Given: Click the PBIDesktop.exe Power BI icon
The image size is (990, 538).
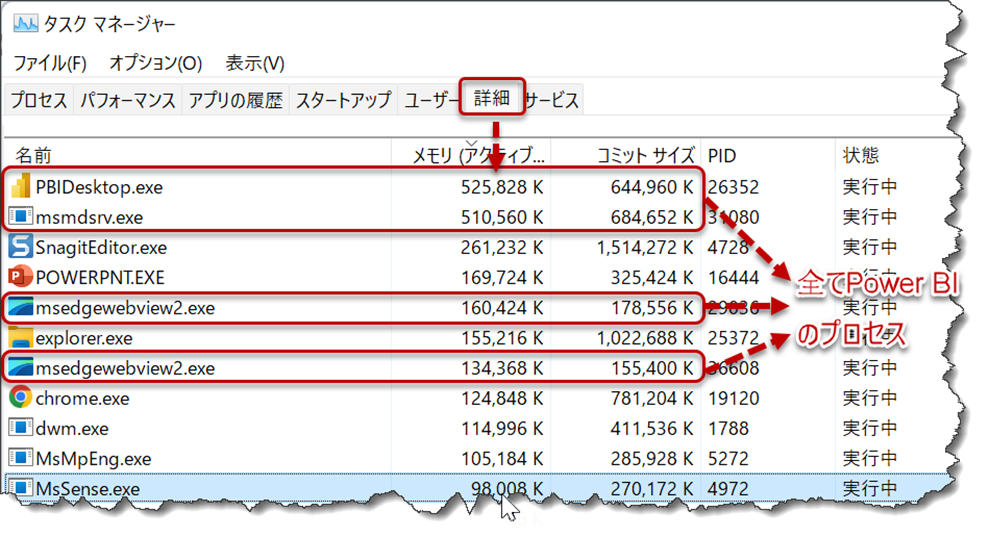Looking at the screenshot, I should 21,186.
